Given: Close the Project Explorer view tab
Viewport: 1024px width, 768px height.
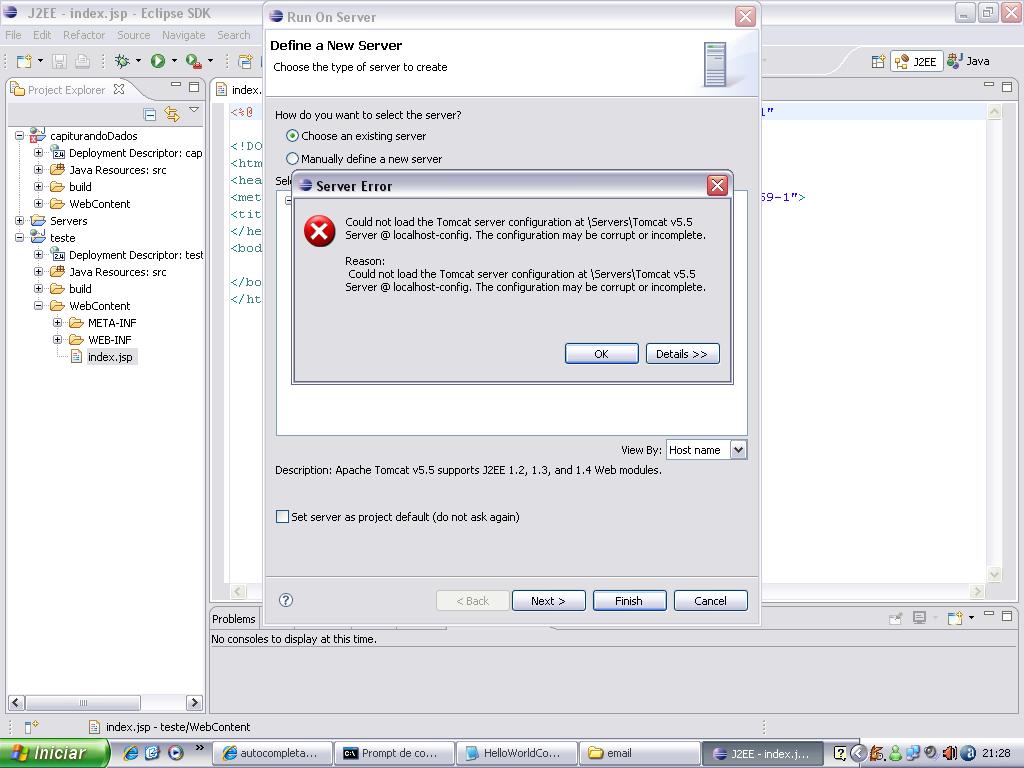Looking at the screenshot, I should click(x=119, y=89).
